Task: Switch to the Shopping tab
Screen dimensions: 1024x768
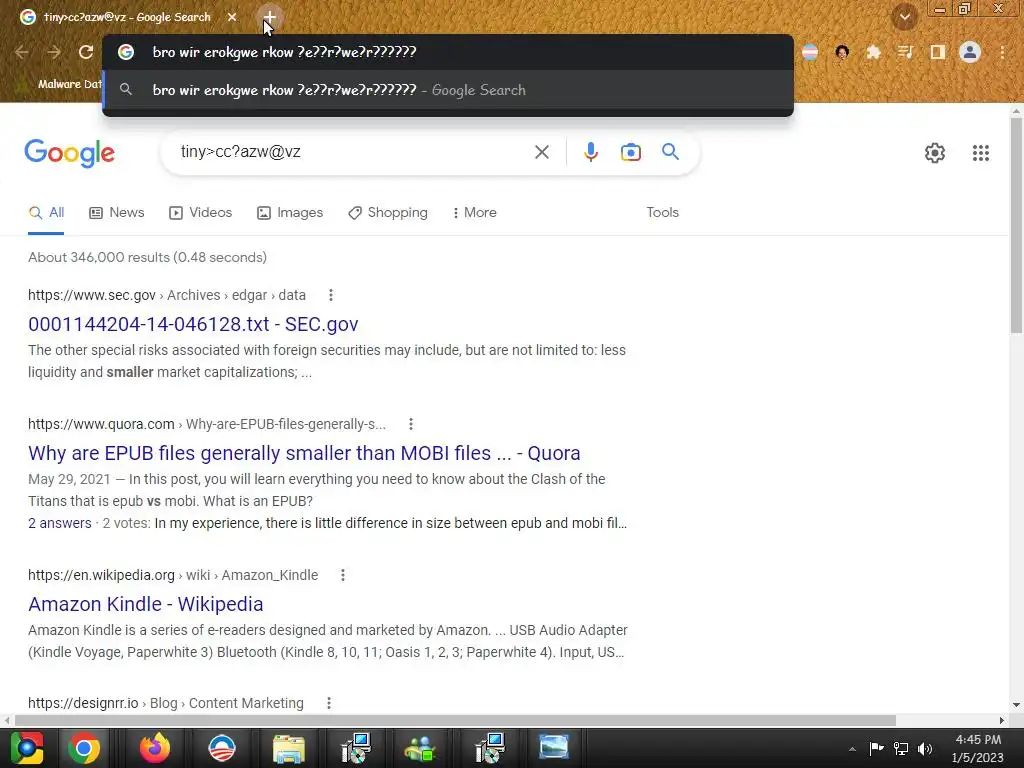Action: tap(388, 212)
